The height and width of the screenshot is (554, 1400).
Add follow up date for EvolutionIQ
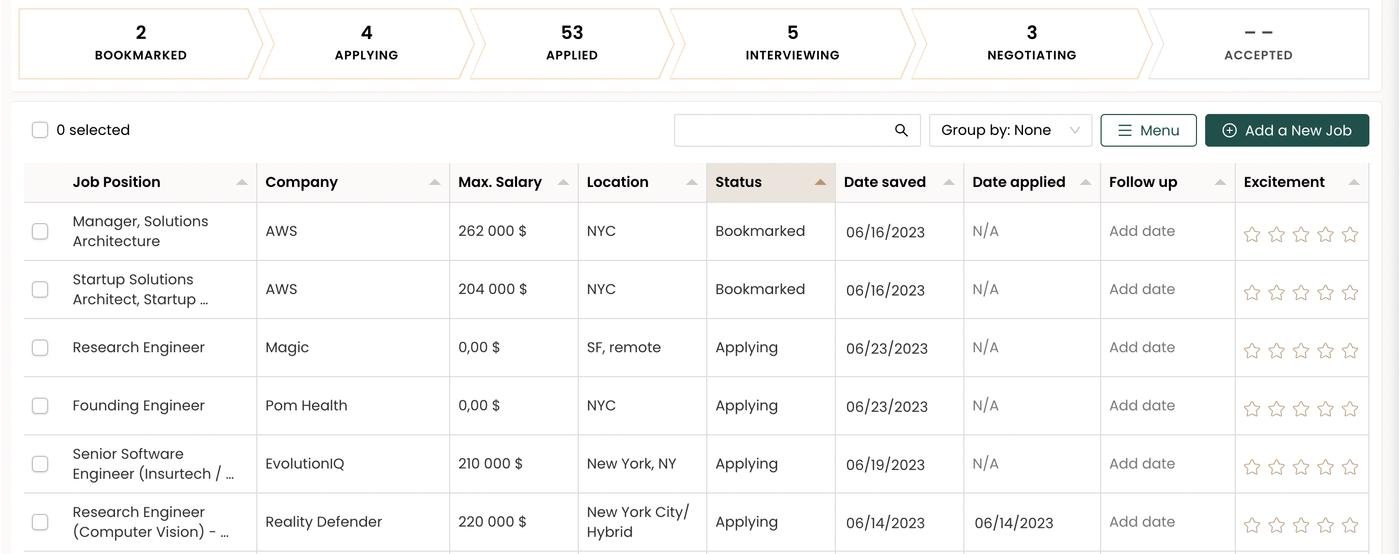click(x=1142, y=464)
